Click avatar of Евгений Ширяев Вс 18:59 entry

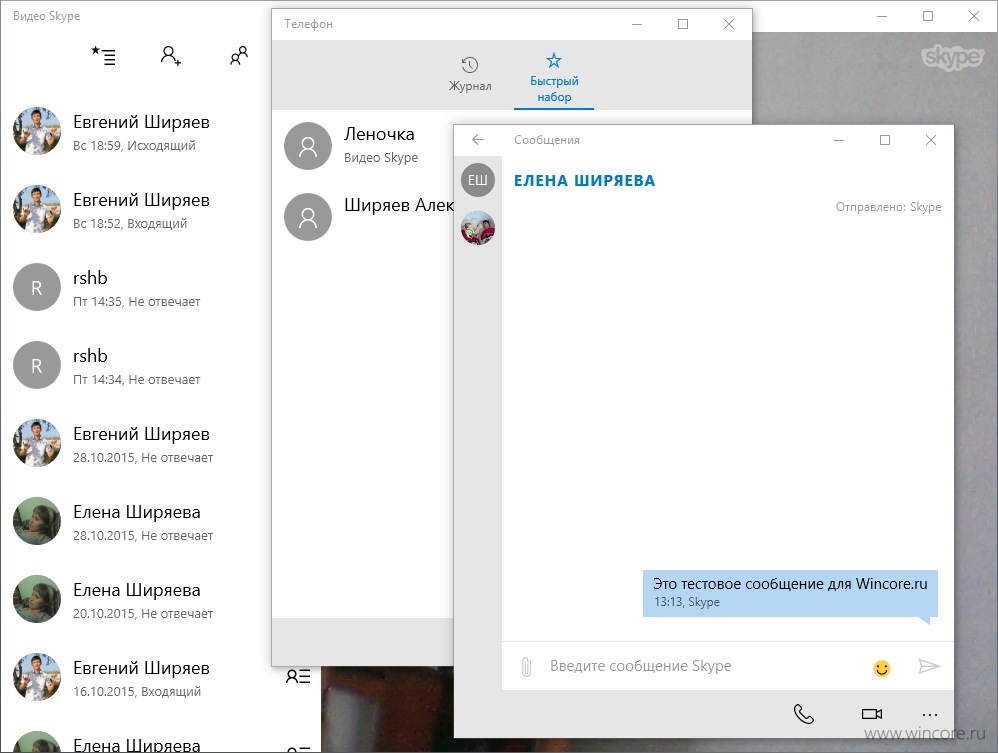coord(37,131)
